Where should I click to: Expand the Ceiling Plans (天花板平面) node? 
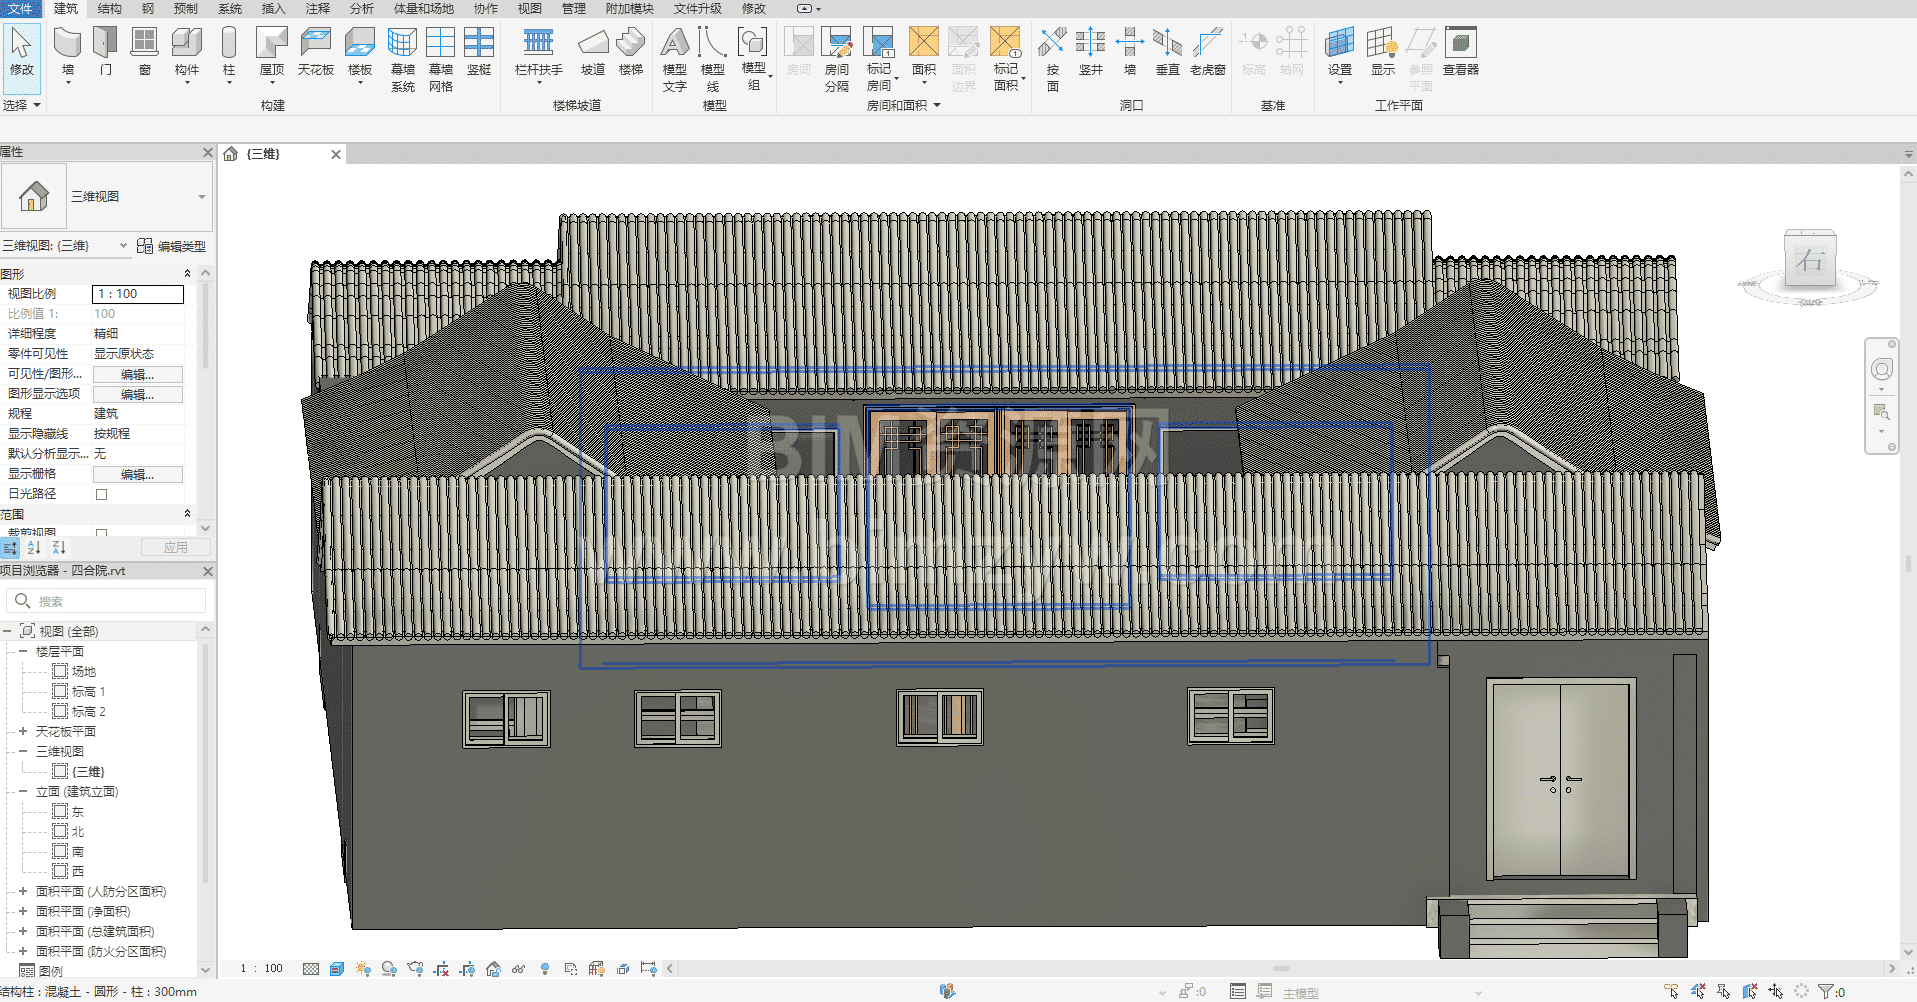(23, 731)
